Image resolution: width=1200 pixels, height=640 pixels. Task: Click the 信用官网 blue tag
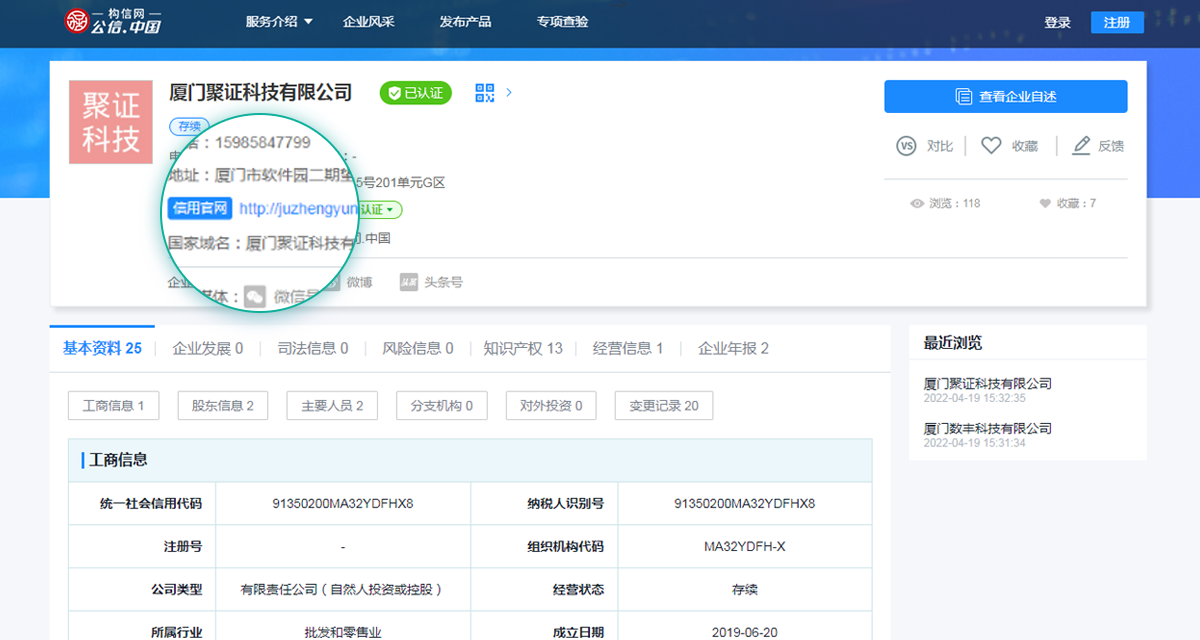pos(200,208)
